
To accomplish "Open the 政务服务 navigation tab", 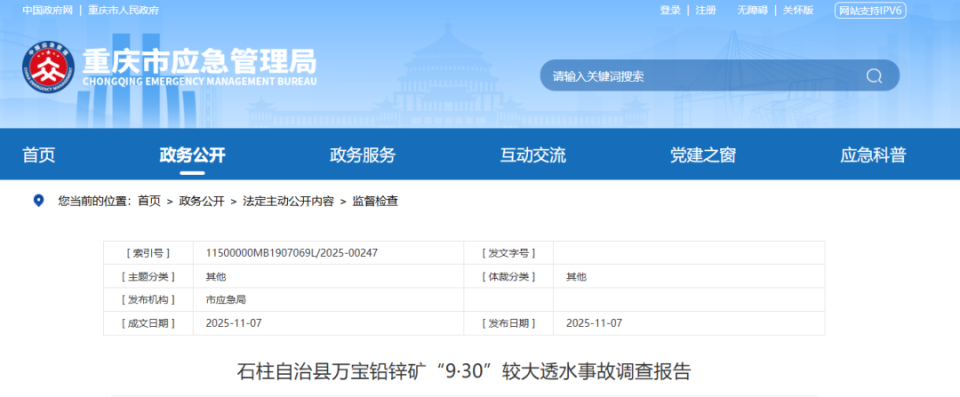I will [362, 155].
